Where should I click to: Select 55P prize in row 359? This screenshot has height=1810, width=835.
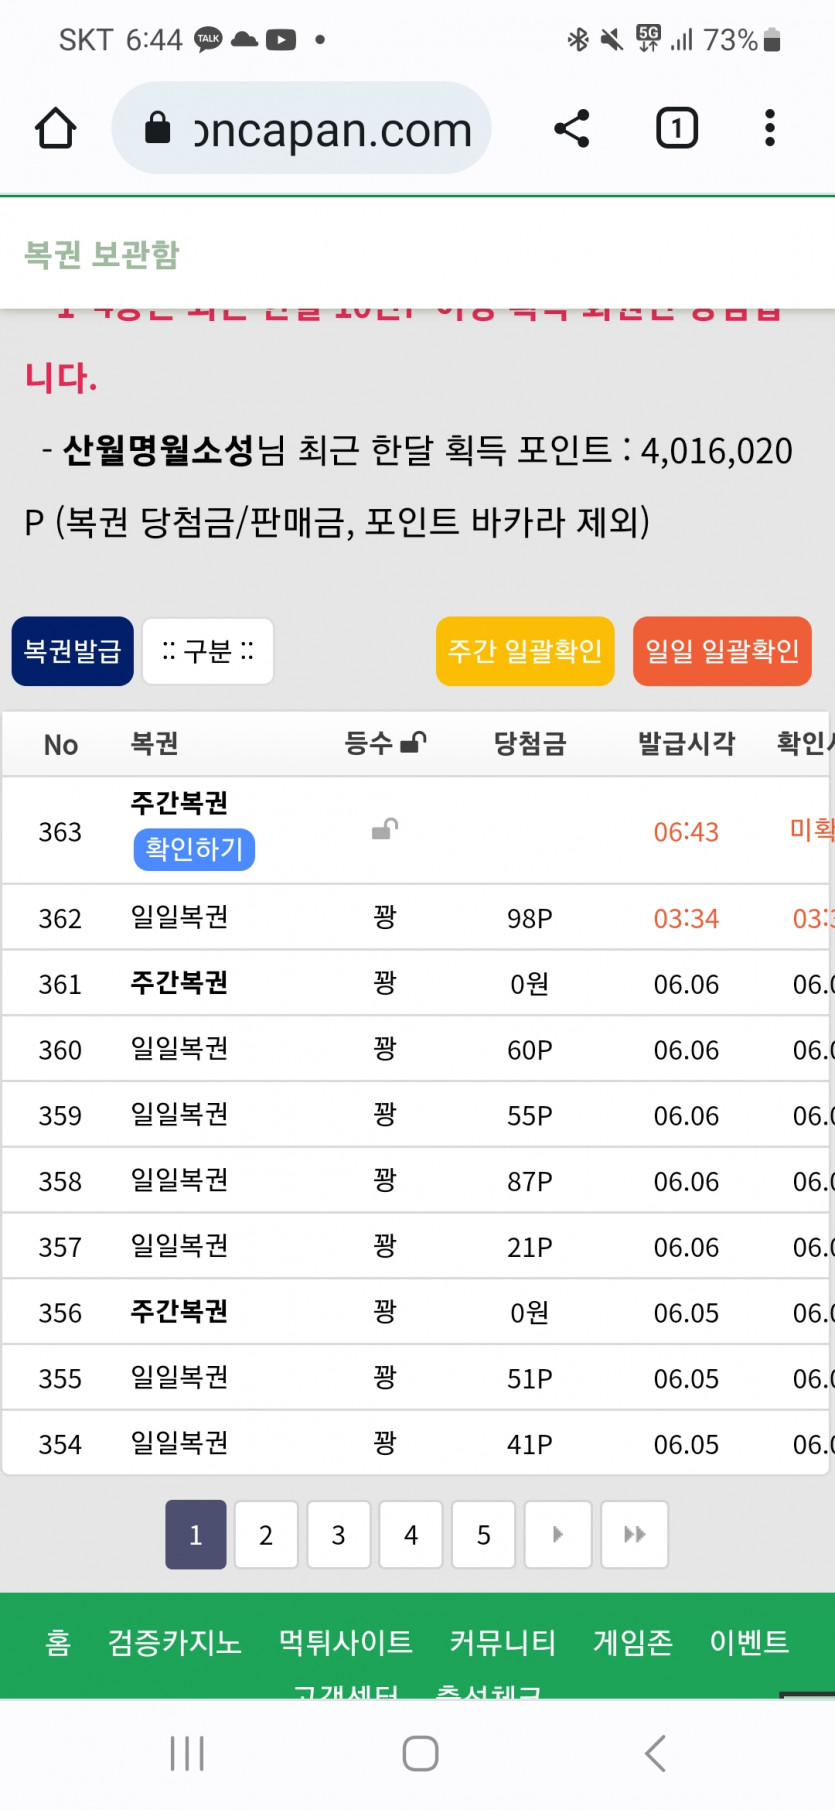coord(530,1116)
